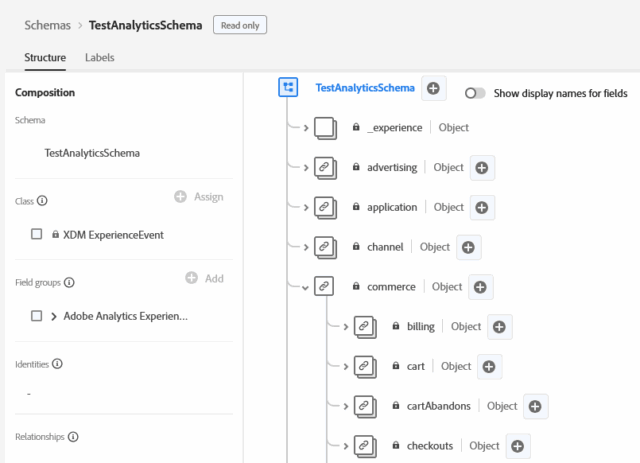Screen dimensions: 640x463
Task: Collapse the commerce object node
Action: [x=305, y=287]
